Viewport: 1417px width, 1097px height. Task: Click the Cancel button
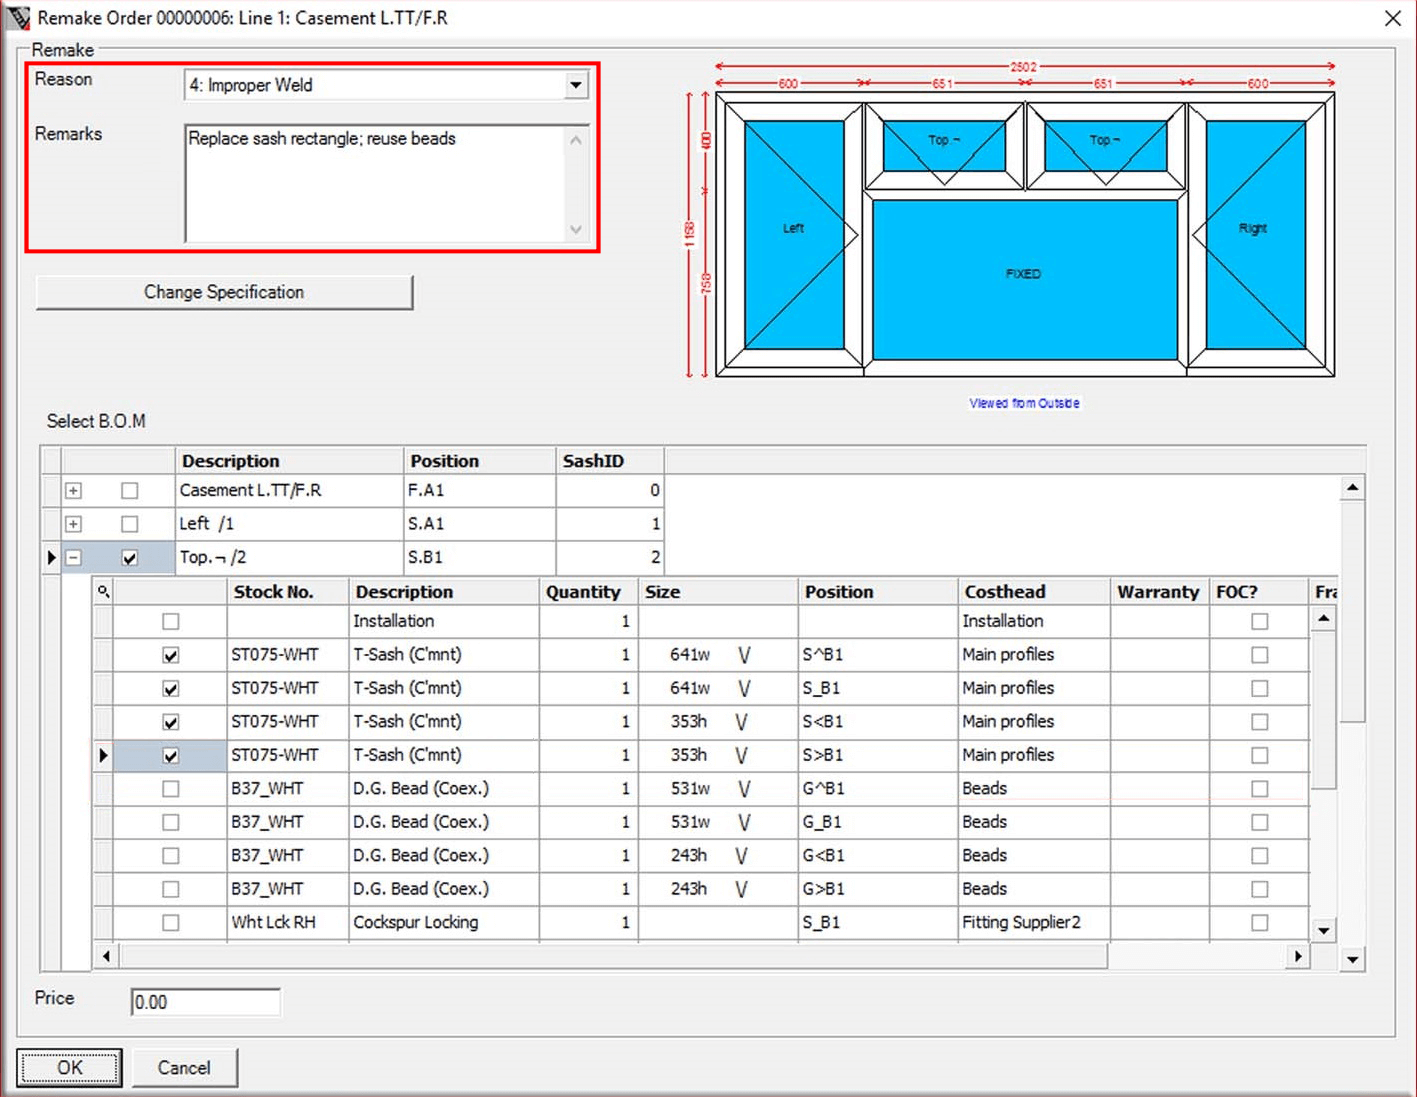[184, 1067]
